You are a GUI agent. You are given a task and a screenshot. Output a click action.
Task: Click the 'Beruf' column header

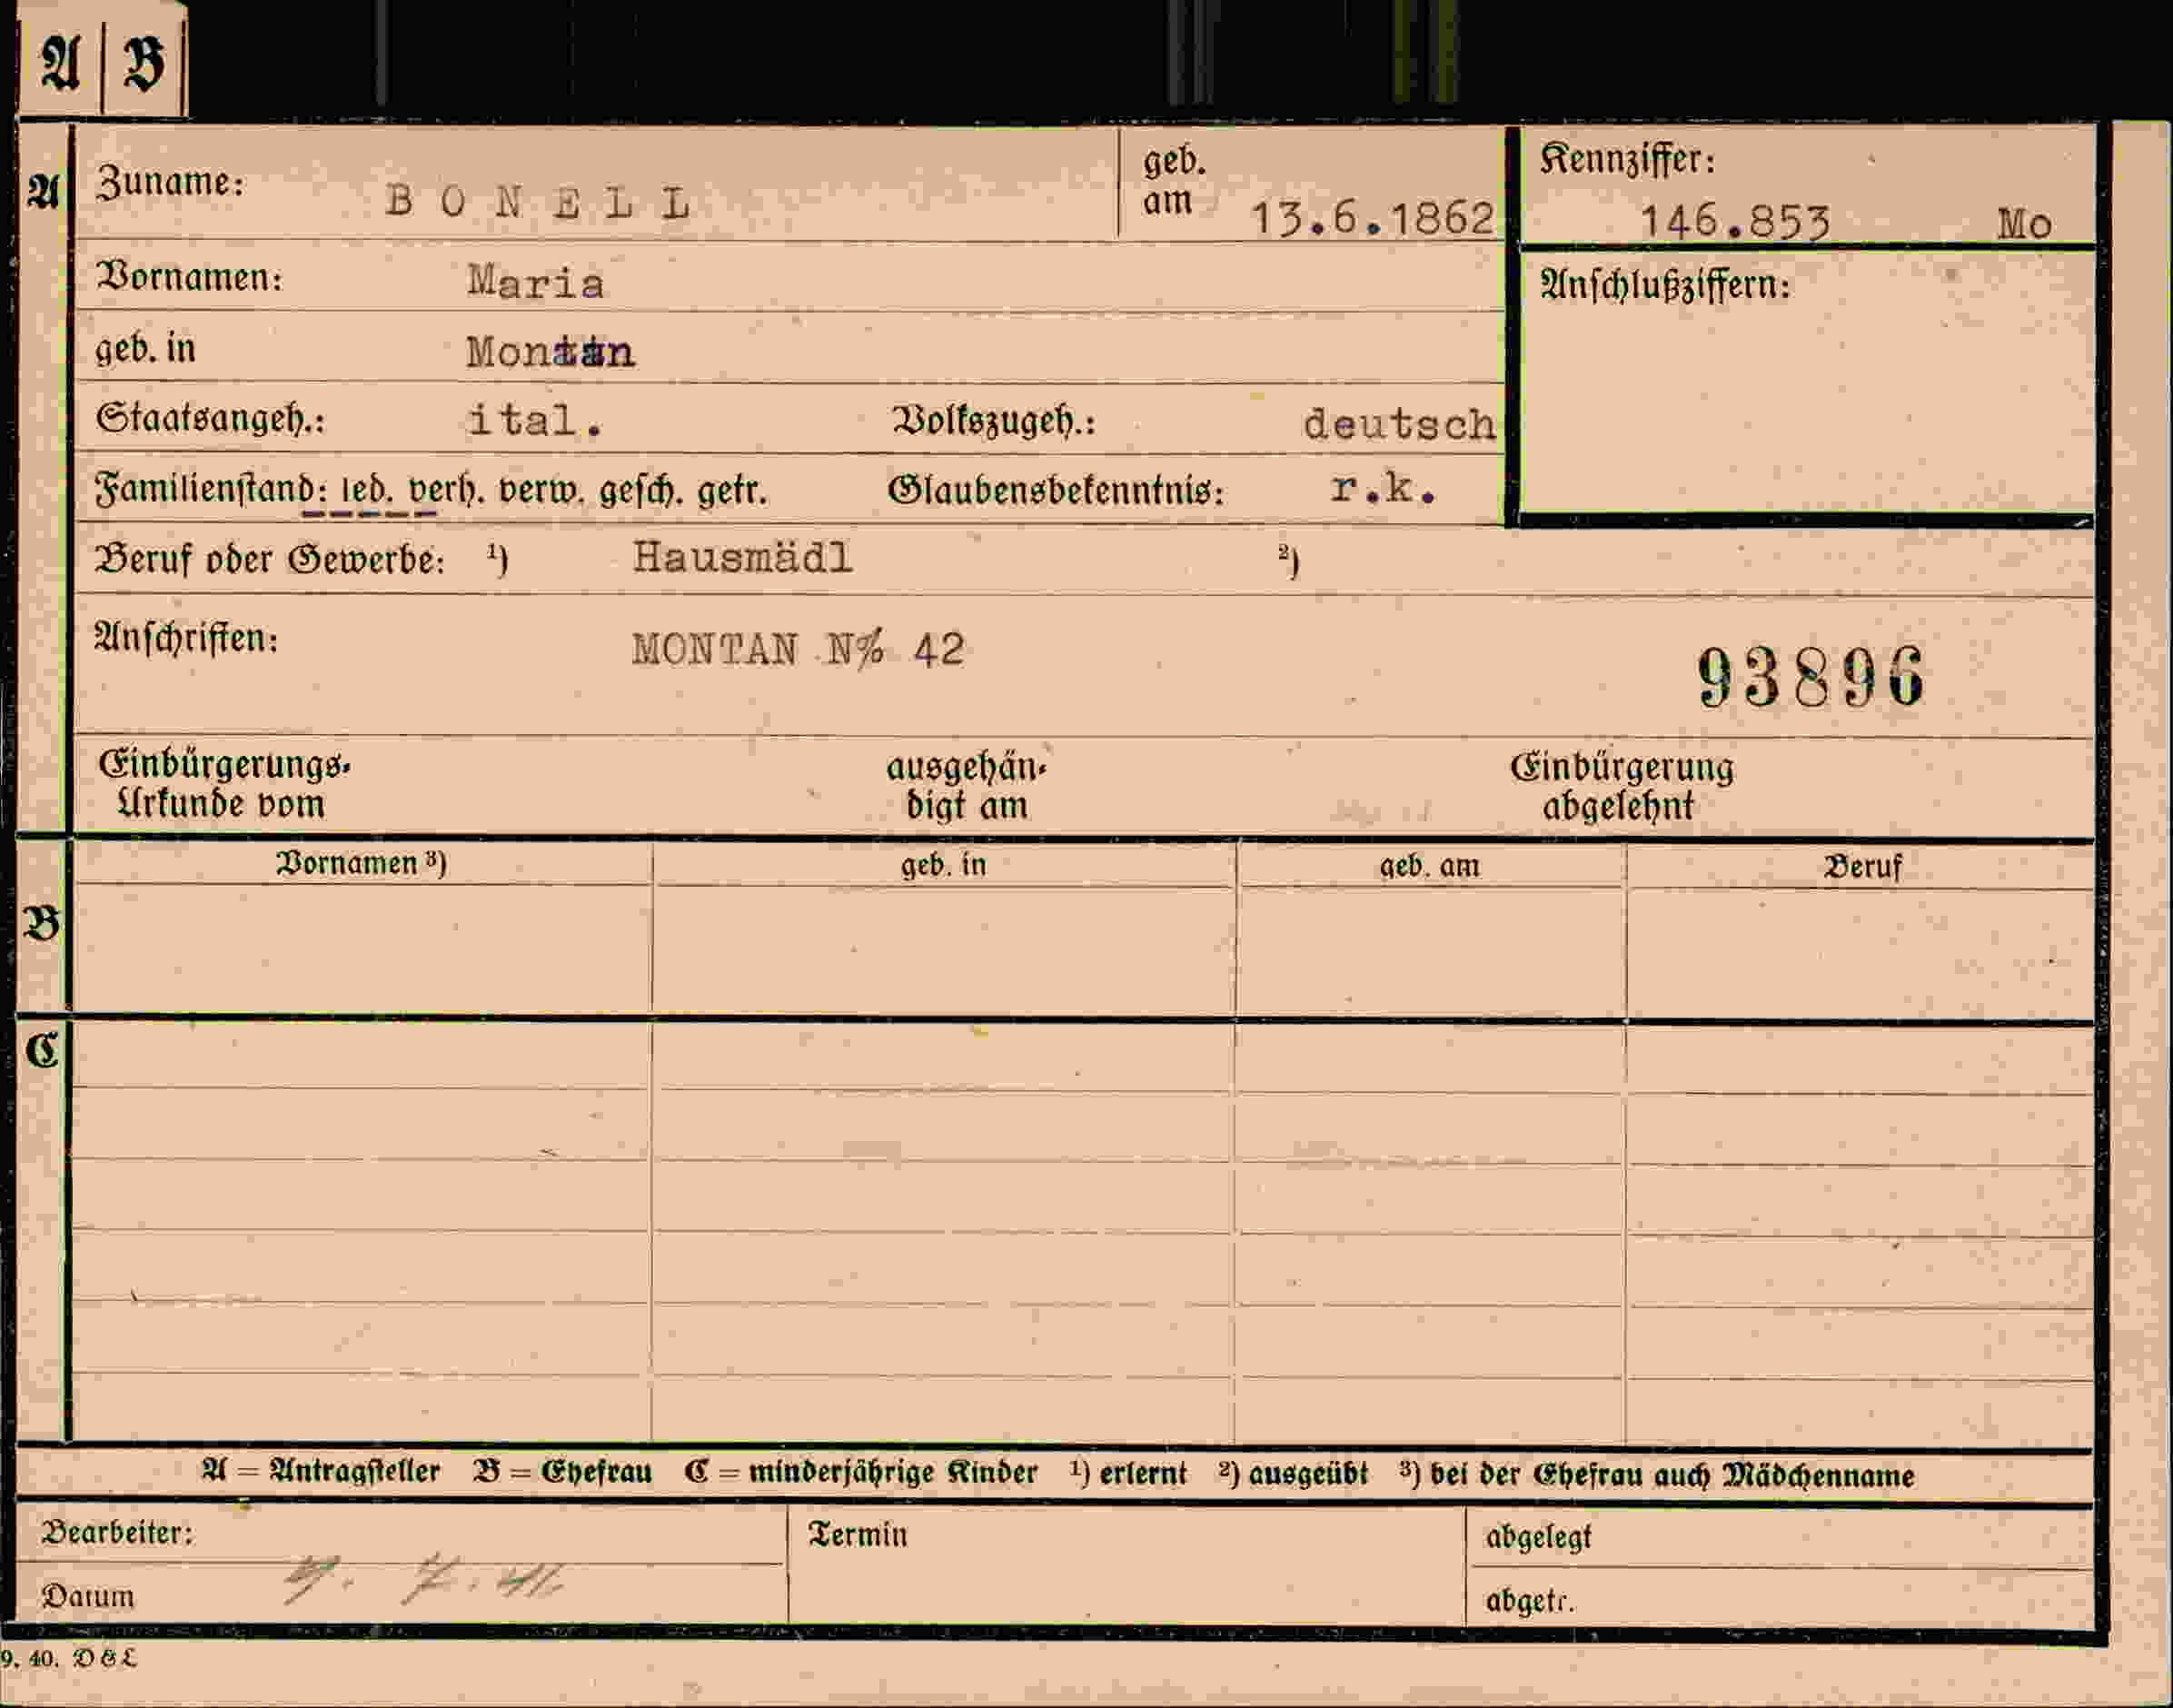(x=1862, y=866)
